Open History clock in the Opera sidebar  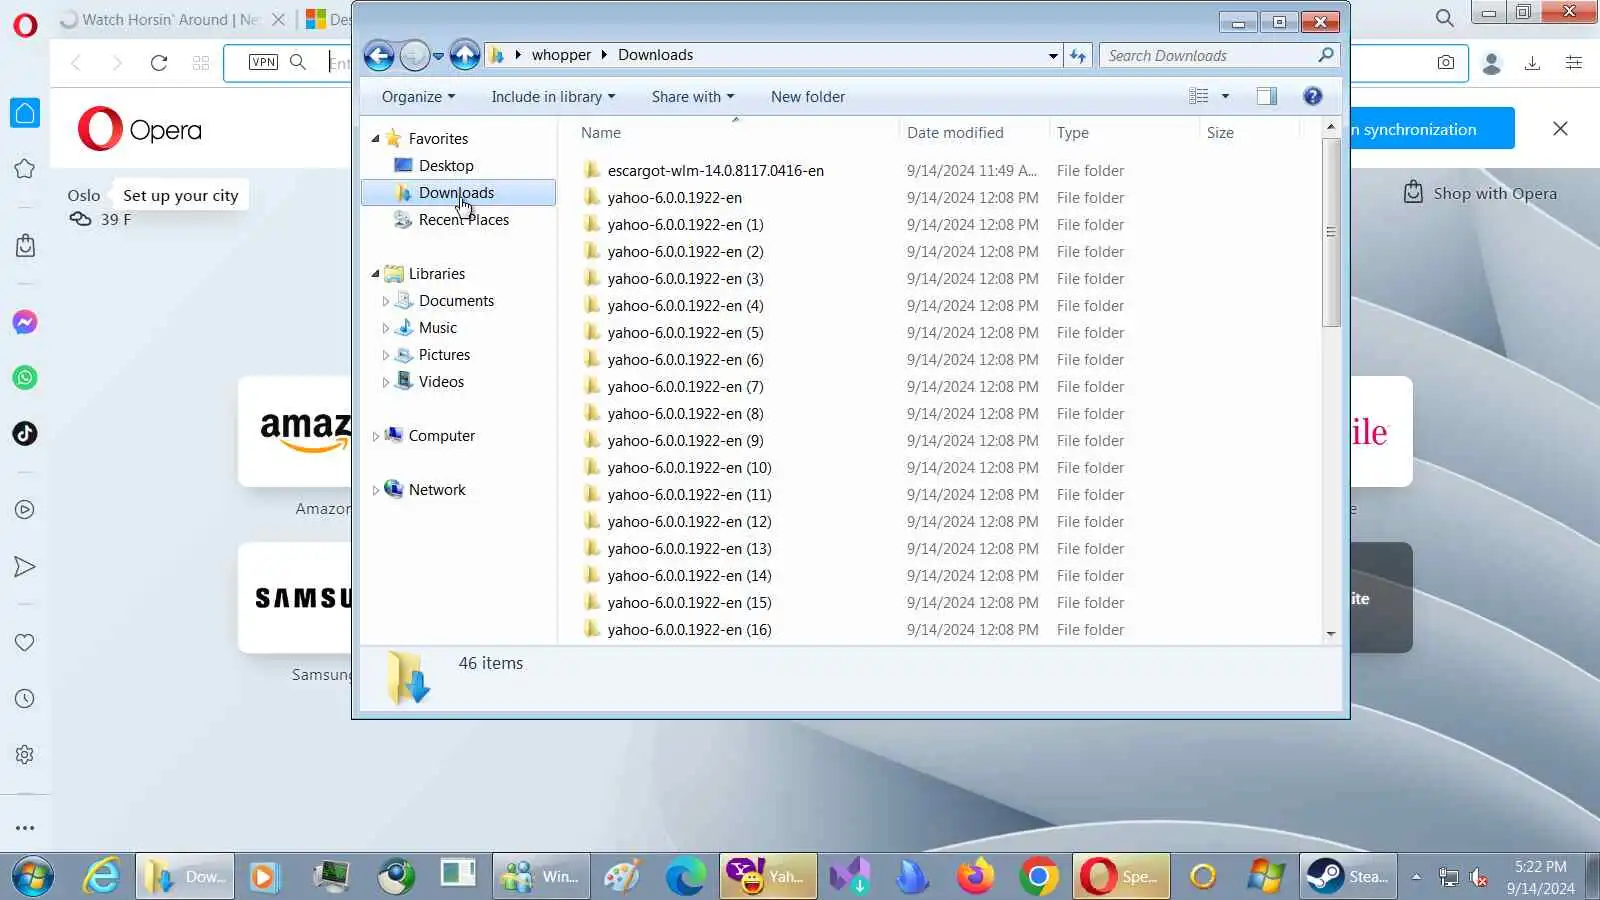pos(25,699)
